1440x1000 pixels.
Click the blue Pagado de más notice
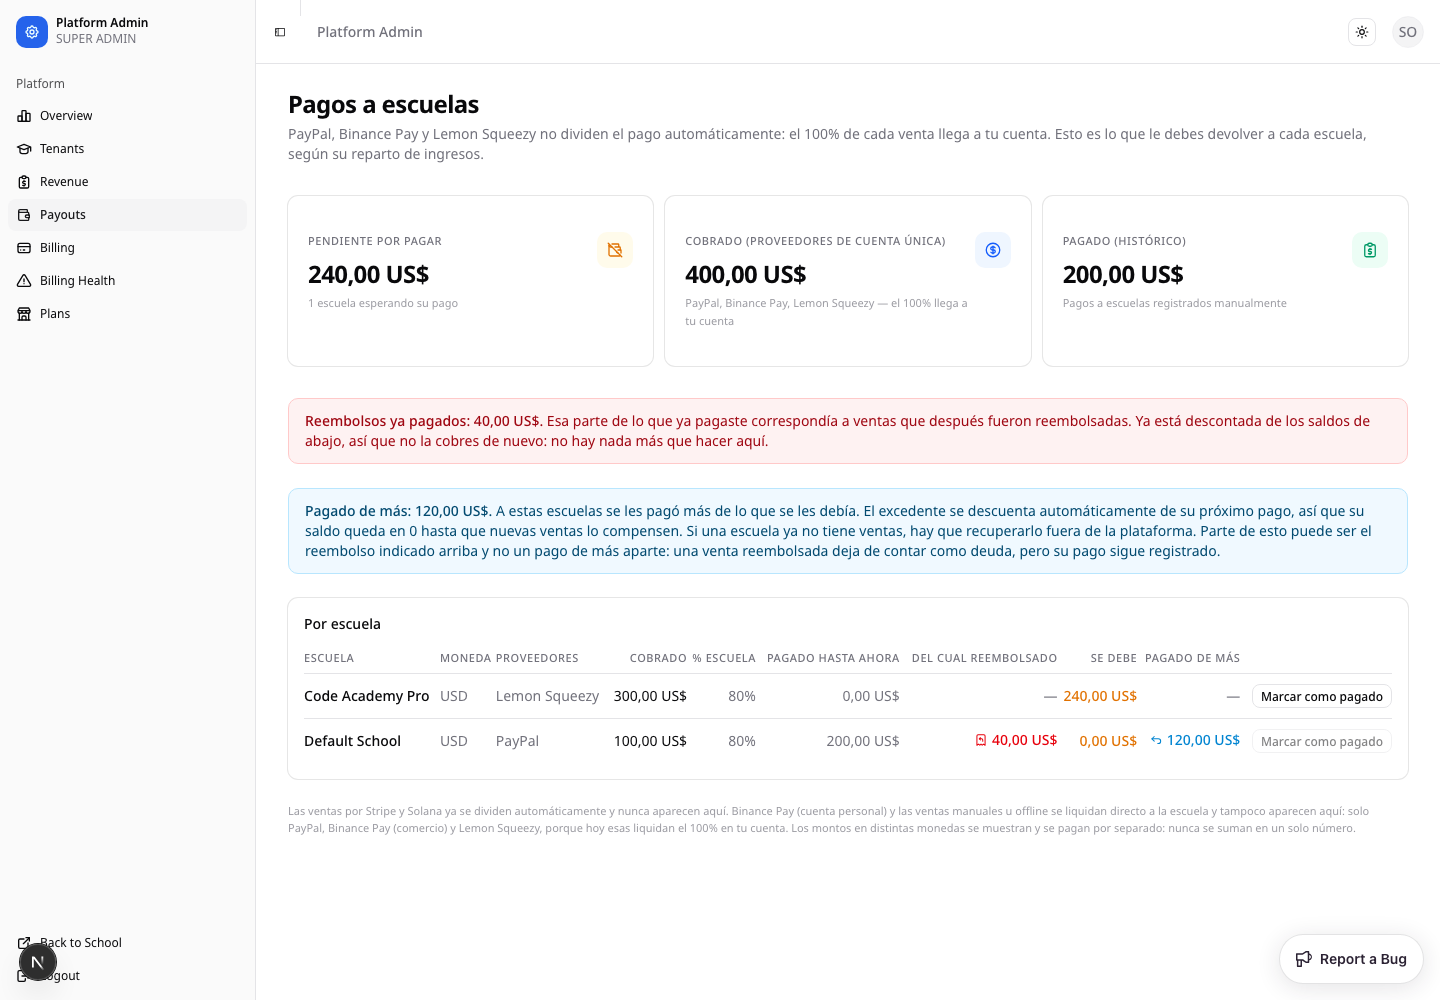click(x=848, y=531)
